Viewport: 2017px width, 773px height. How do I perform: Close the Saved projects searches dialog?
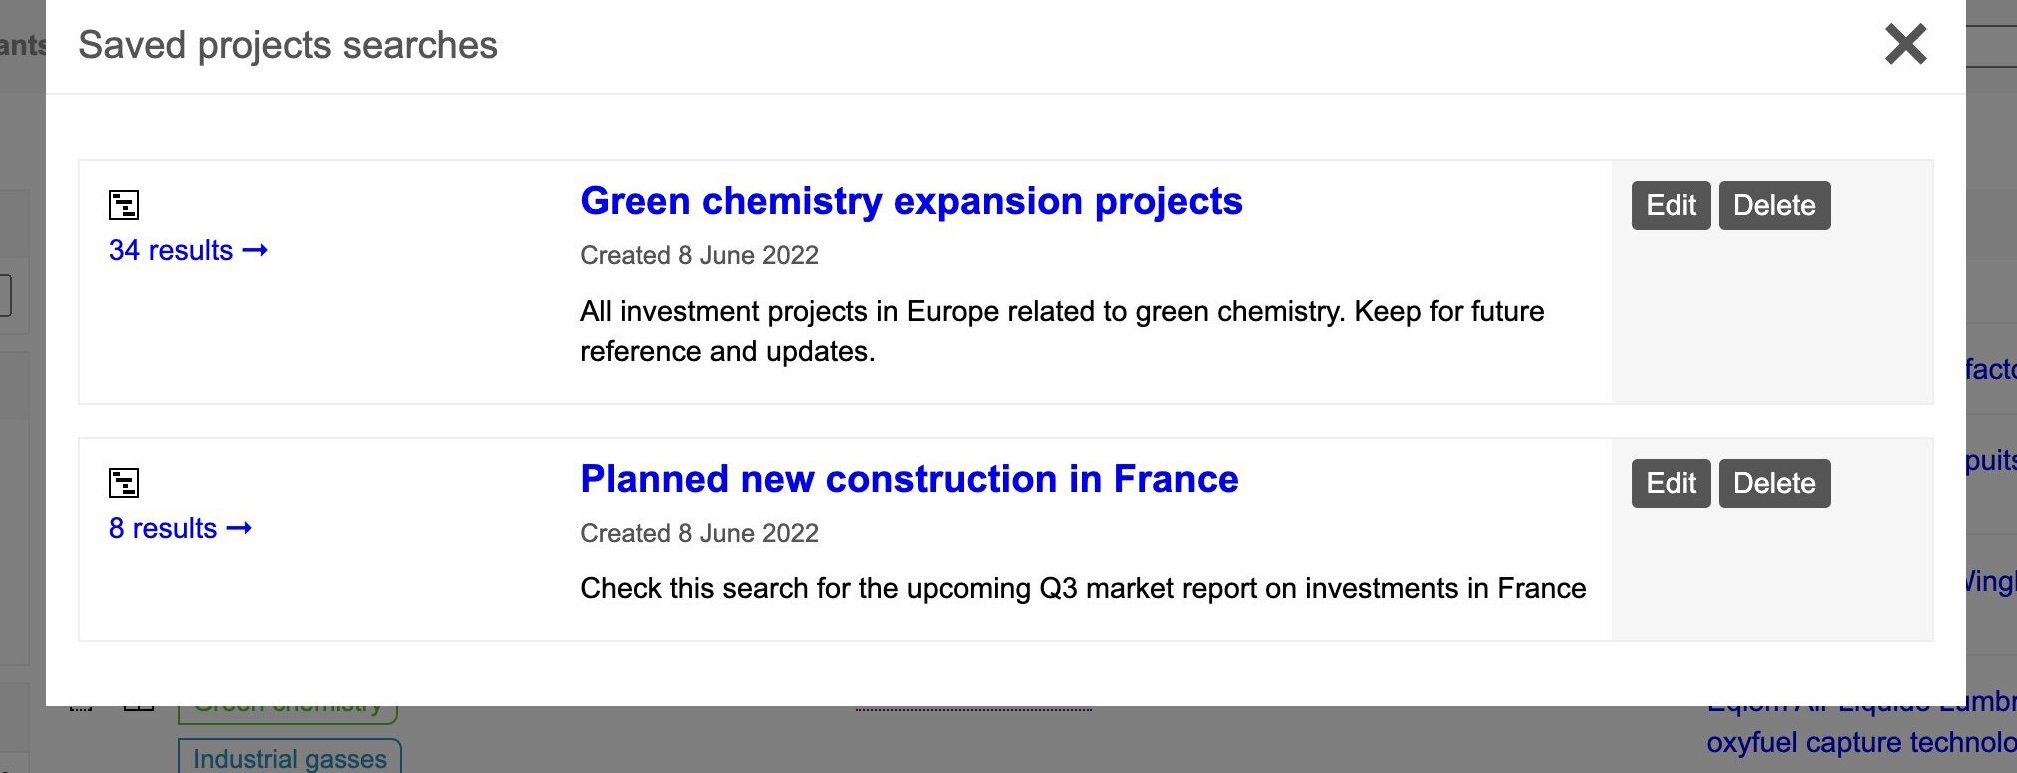pos(1905,44)
